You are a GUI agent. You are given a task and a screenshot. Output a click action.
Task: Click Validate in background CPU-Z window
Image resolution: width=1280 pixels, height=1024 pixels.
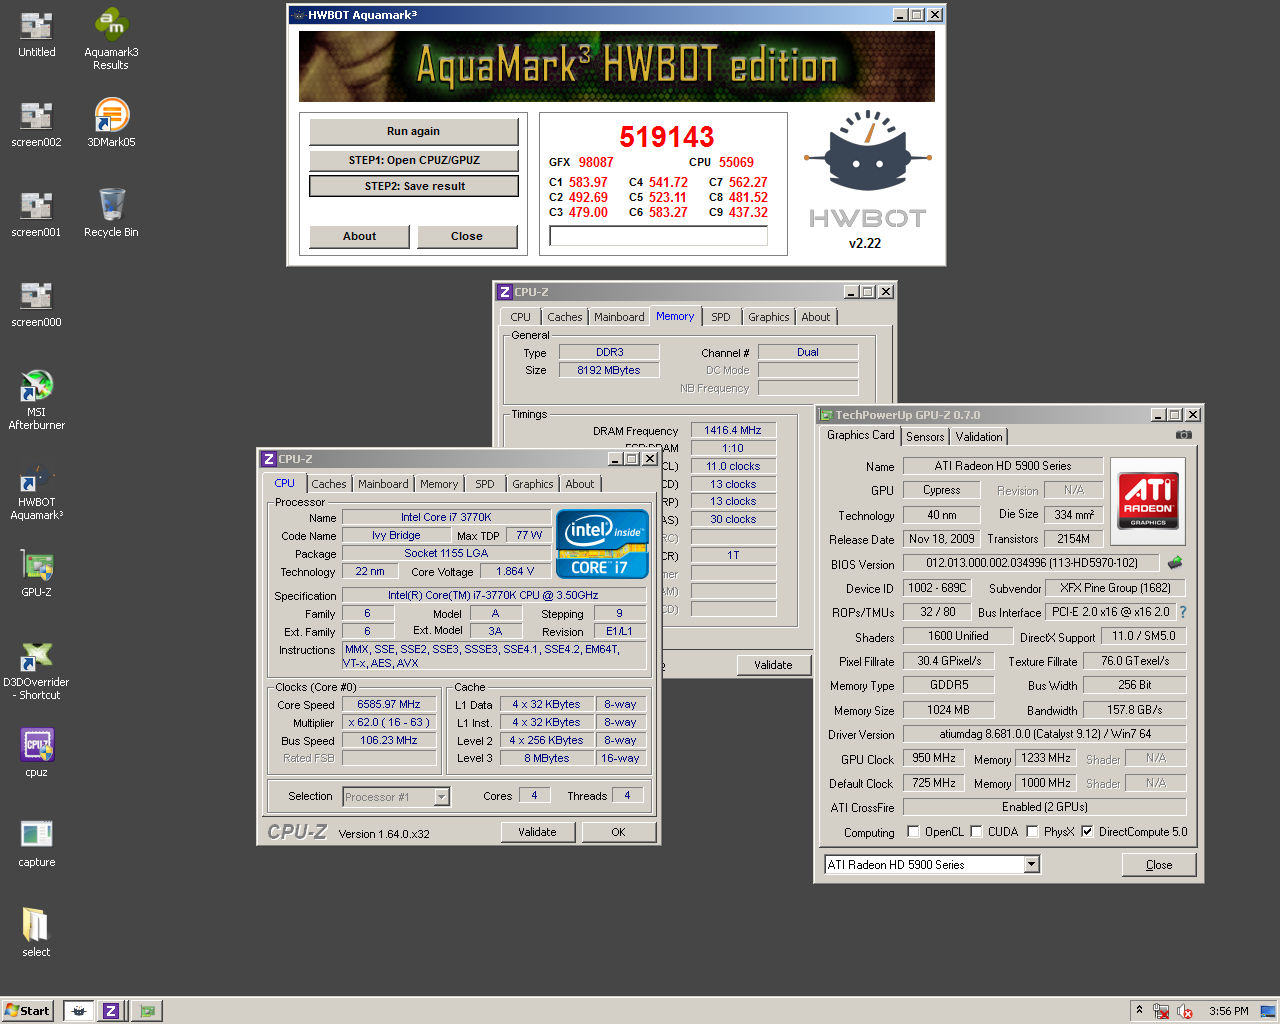(773, 665)
